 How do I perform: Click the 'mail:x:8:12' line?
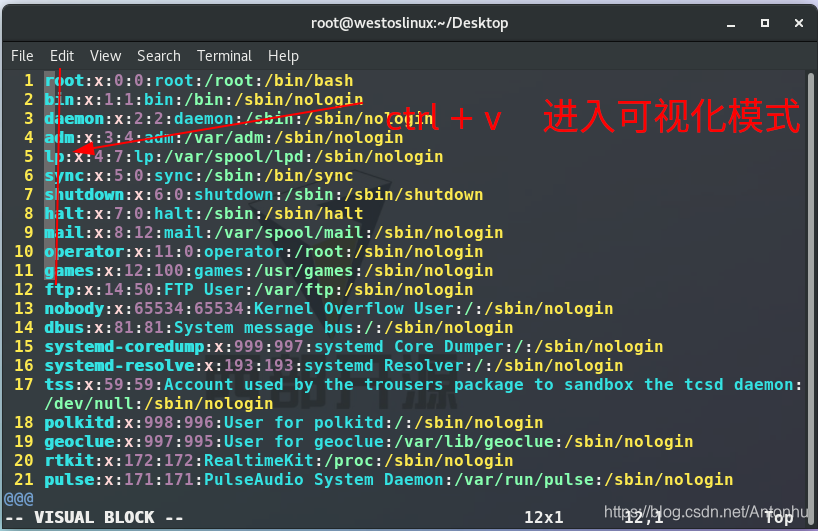(274, 233)
